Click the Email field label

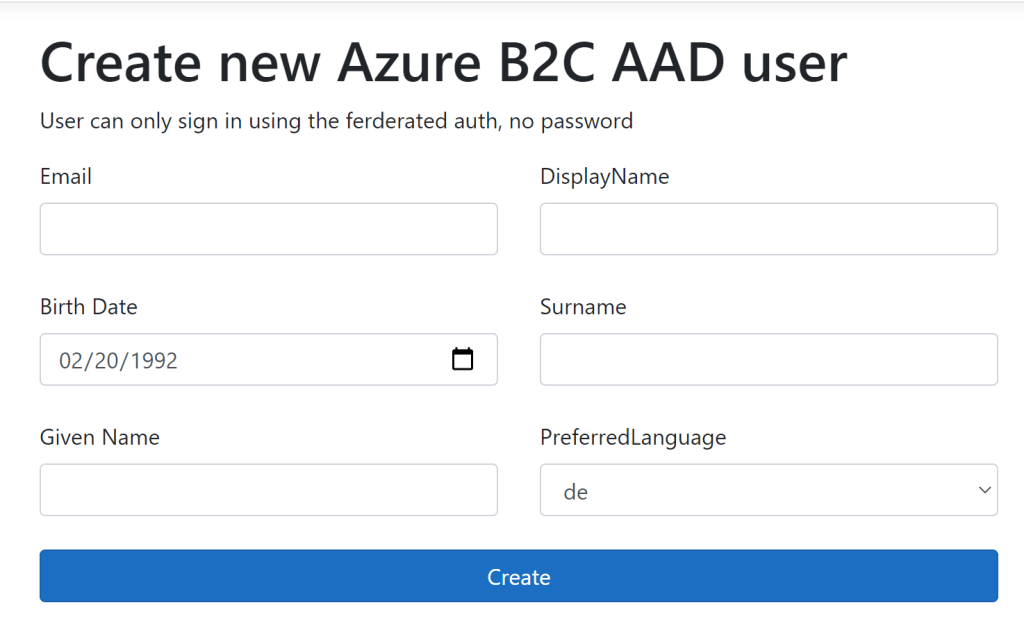point(66,177)
